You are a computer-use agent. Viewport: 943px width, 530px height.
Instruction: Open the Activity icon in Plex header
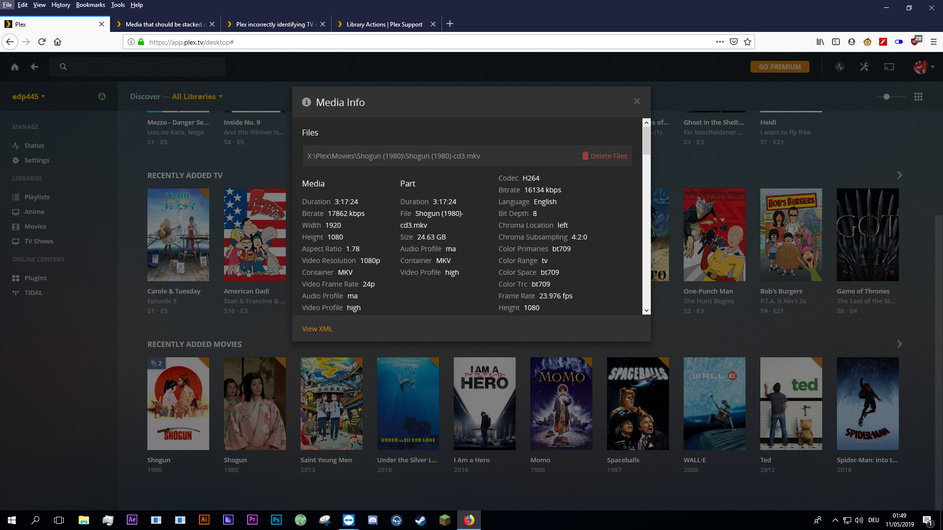pyautogui.click(x=840, y=67)
